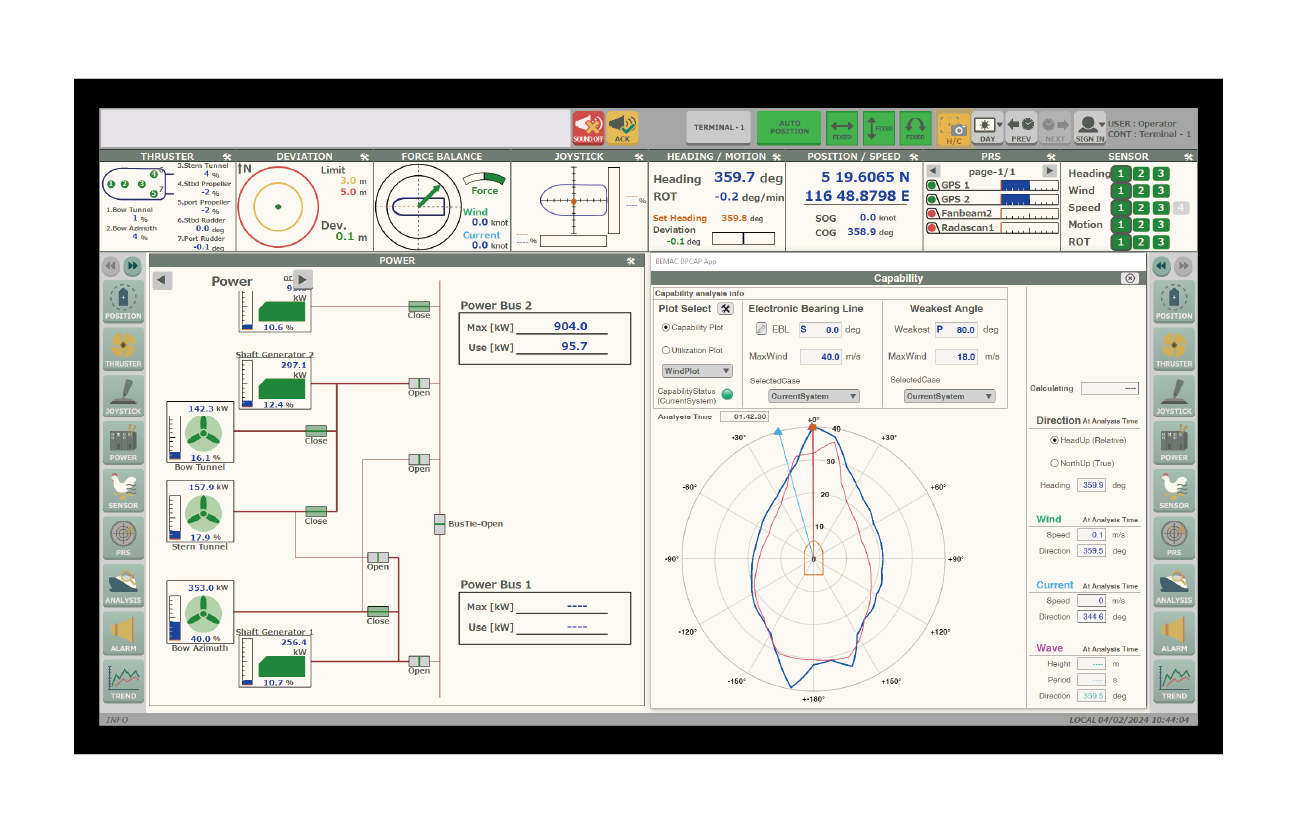This screenshot has width=1299, height=835.
Task: Open Plot Select settings tool icon
Action: click(726, 309)
